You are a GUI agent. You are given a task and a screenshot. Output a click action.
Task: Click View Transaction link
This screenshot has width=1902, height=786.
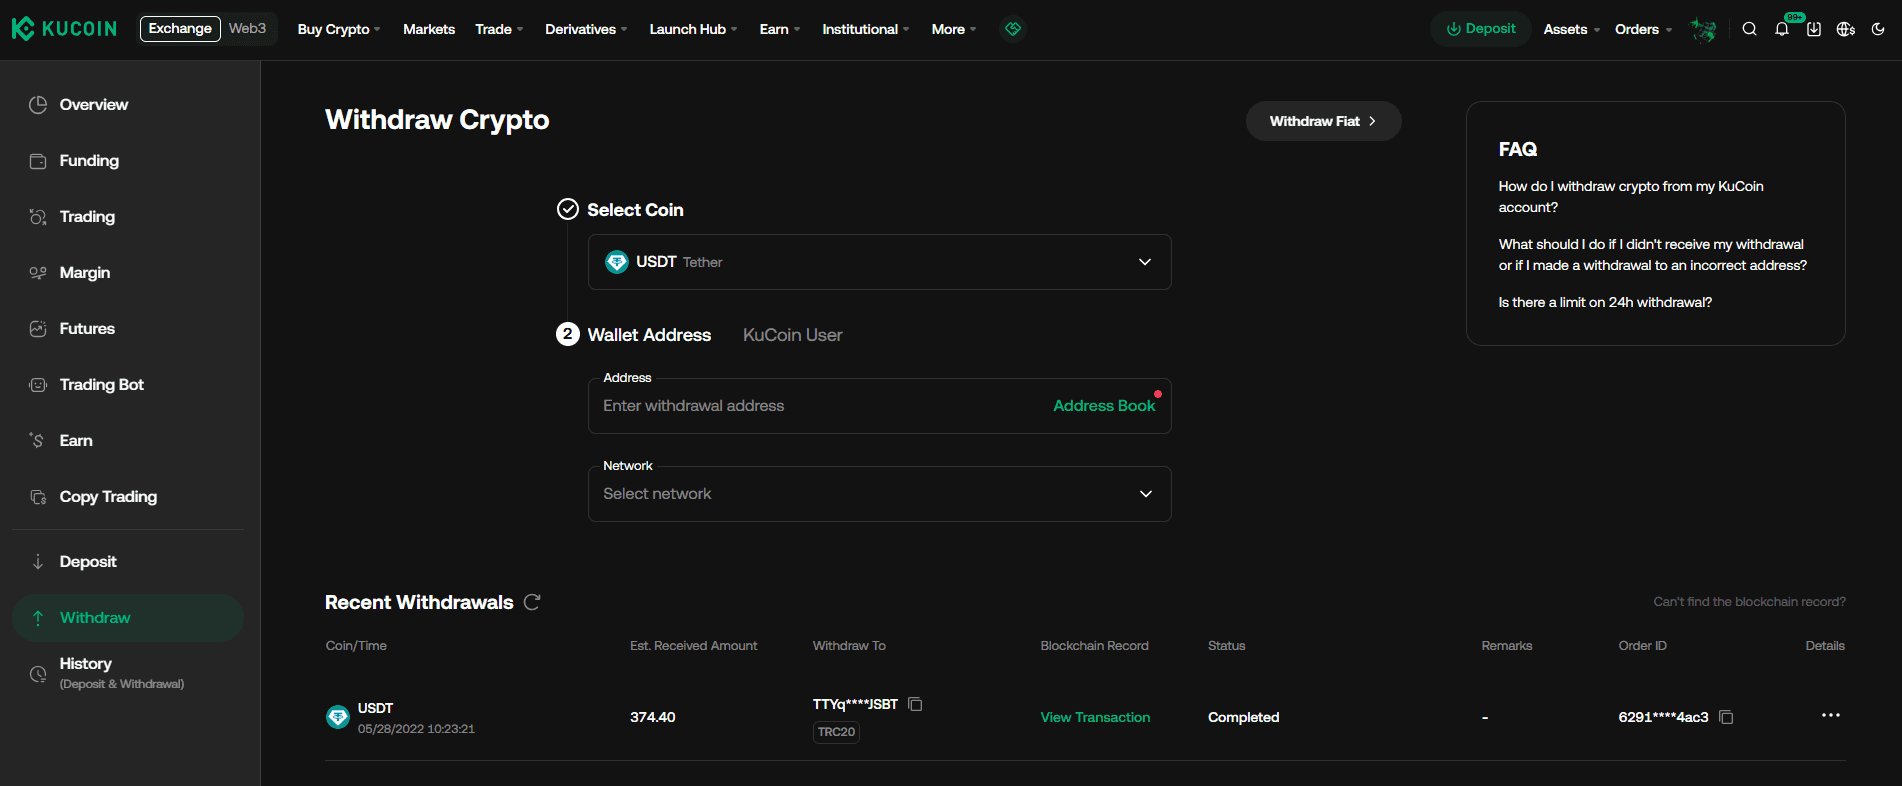pyautogui.click(x=1095, y=717)
